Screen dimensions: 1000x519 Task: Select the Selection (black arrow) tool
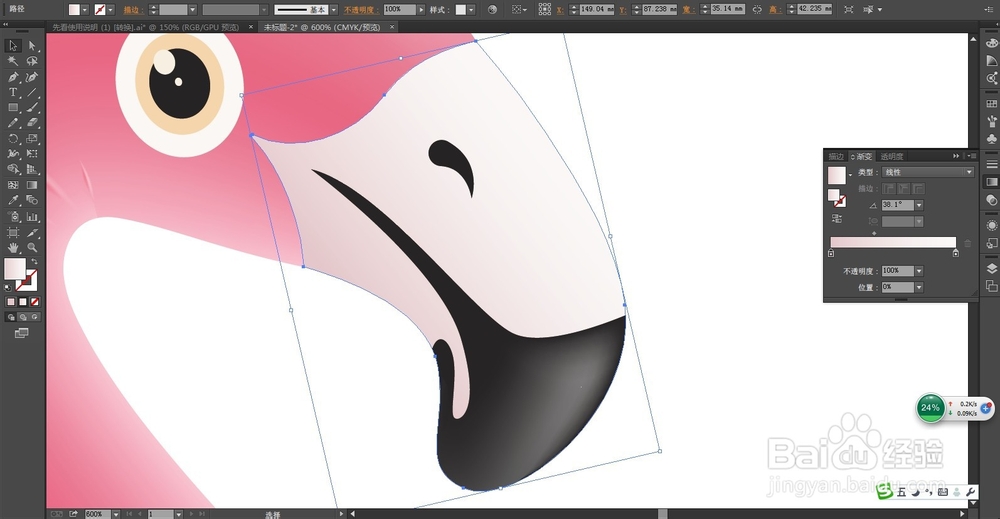click(x=13, y=46)
